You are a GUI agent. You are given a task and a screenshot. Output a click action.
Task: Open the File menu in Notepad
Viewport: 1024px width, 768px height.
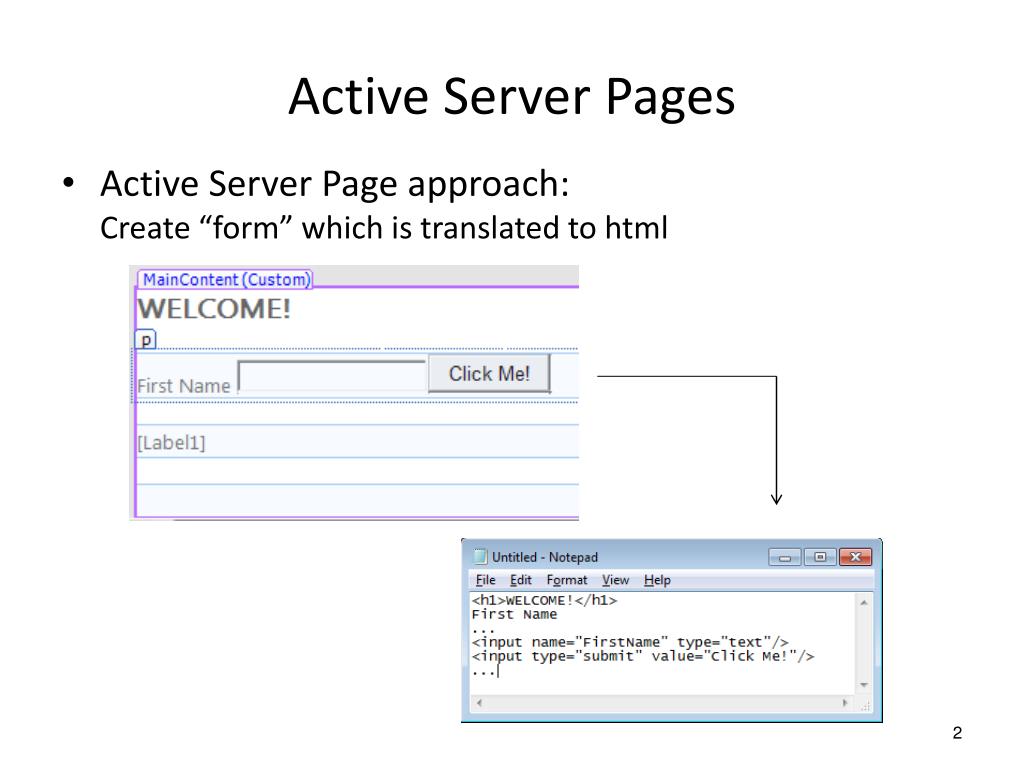coord(485,580)
